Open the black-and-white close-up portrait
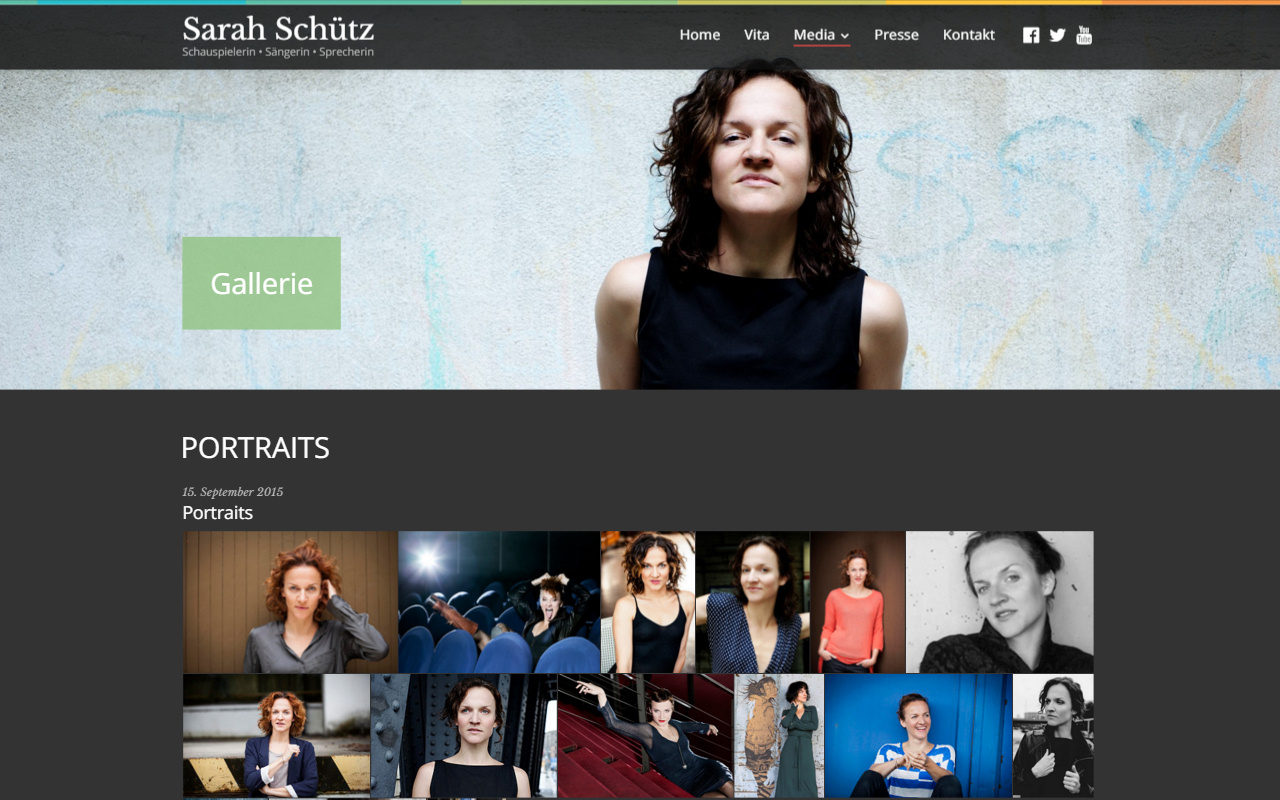The height and width of the screenshot is (800, 1280). (x=999, y=602)
